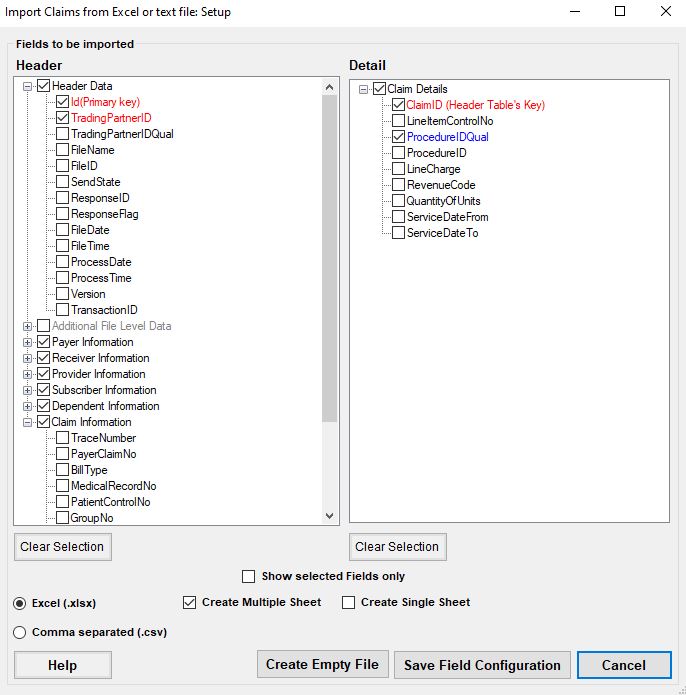The image size is (686, 695).
Task: Check the ProcedureID checkbox
Action: [x=398, y=152]
